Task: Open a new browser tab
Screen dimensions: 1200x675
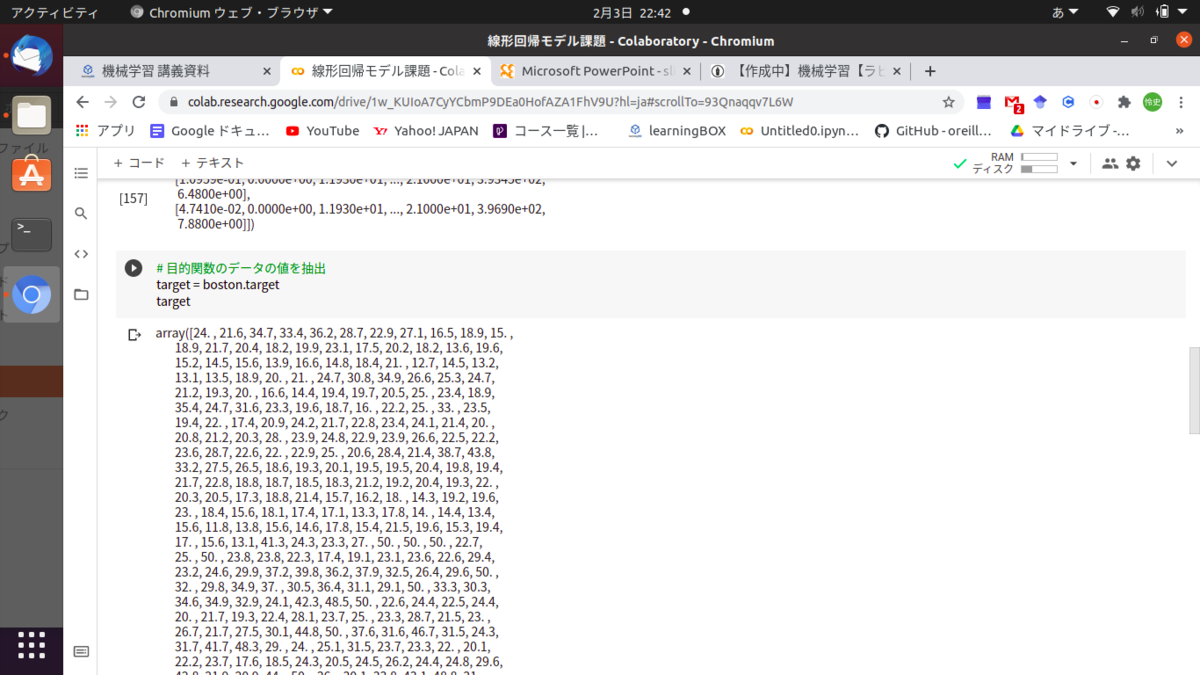Action: click(930, 71)
